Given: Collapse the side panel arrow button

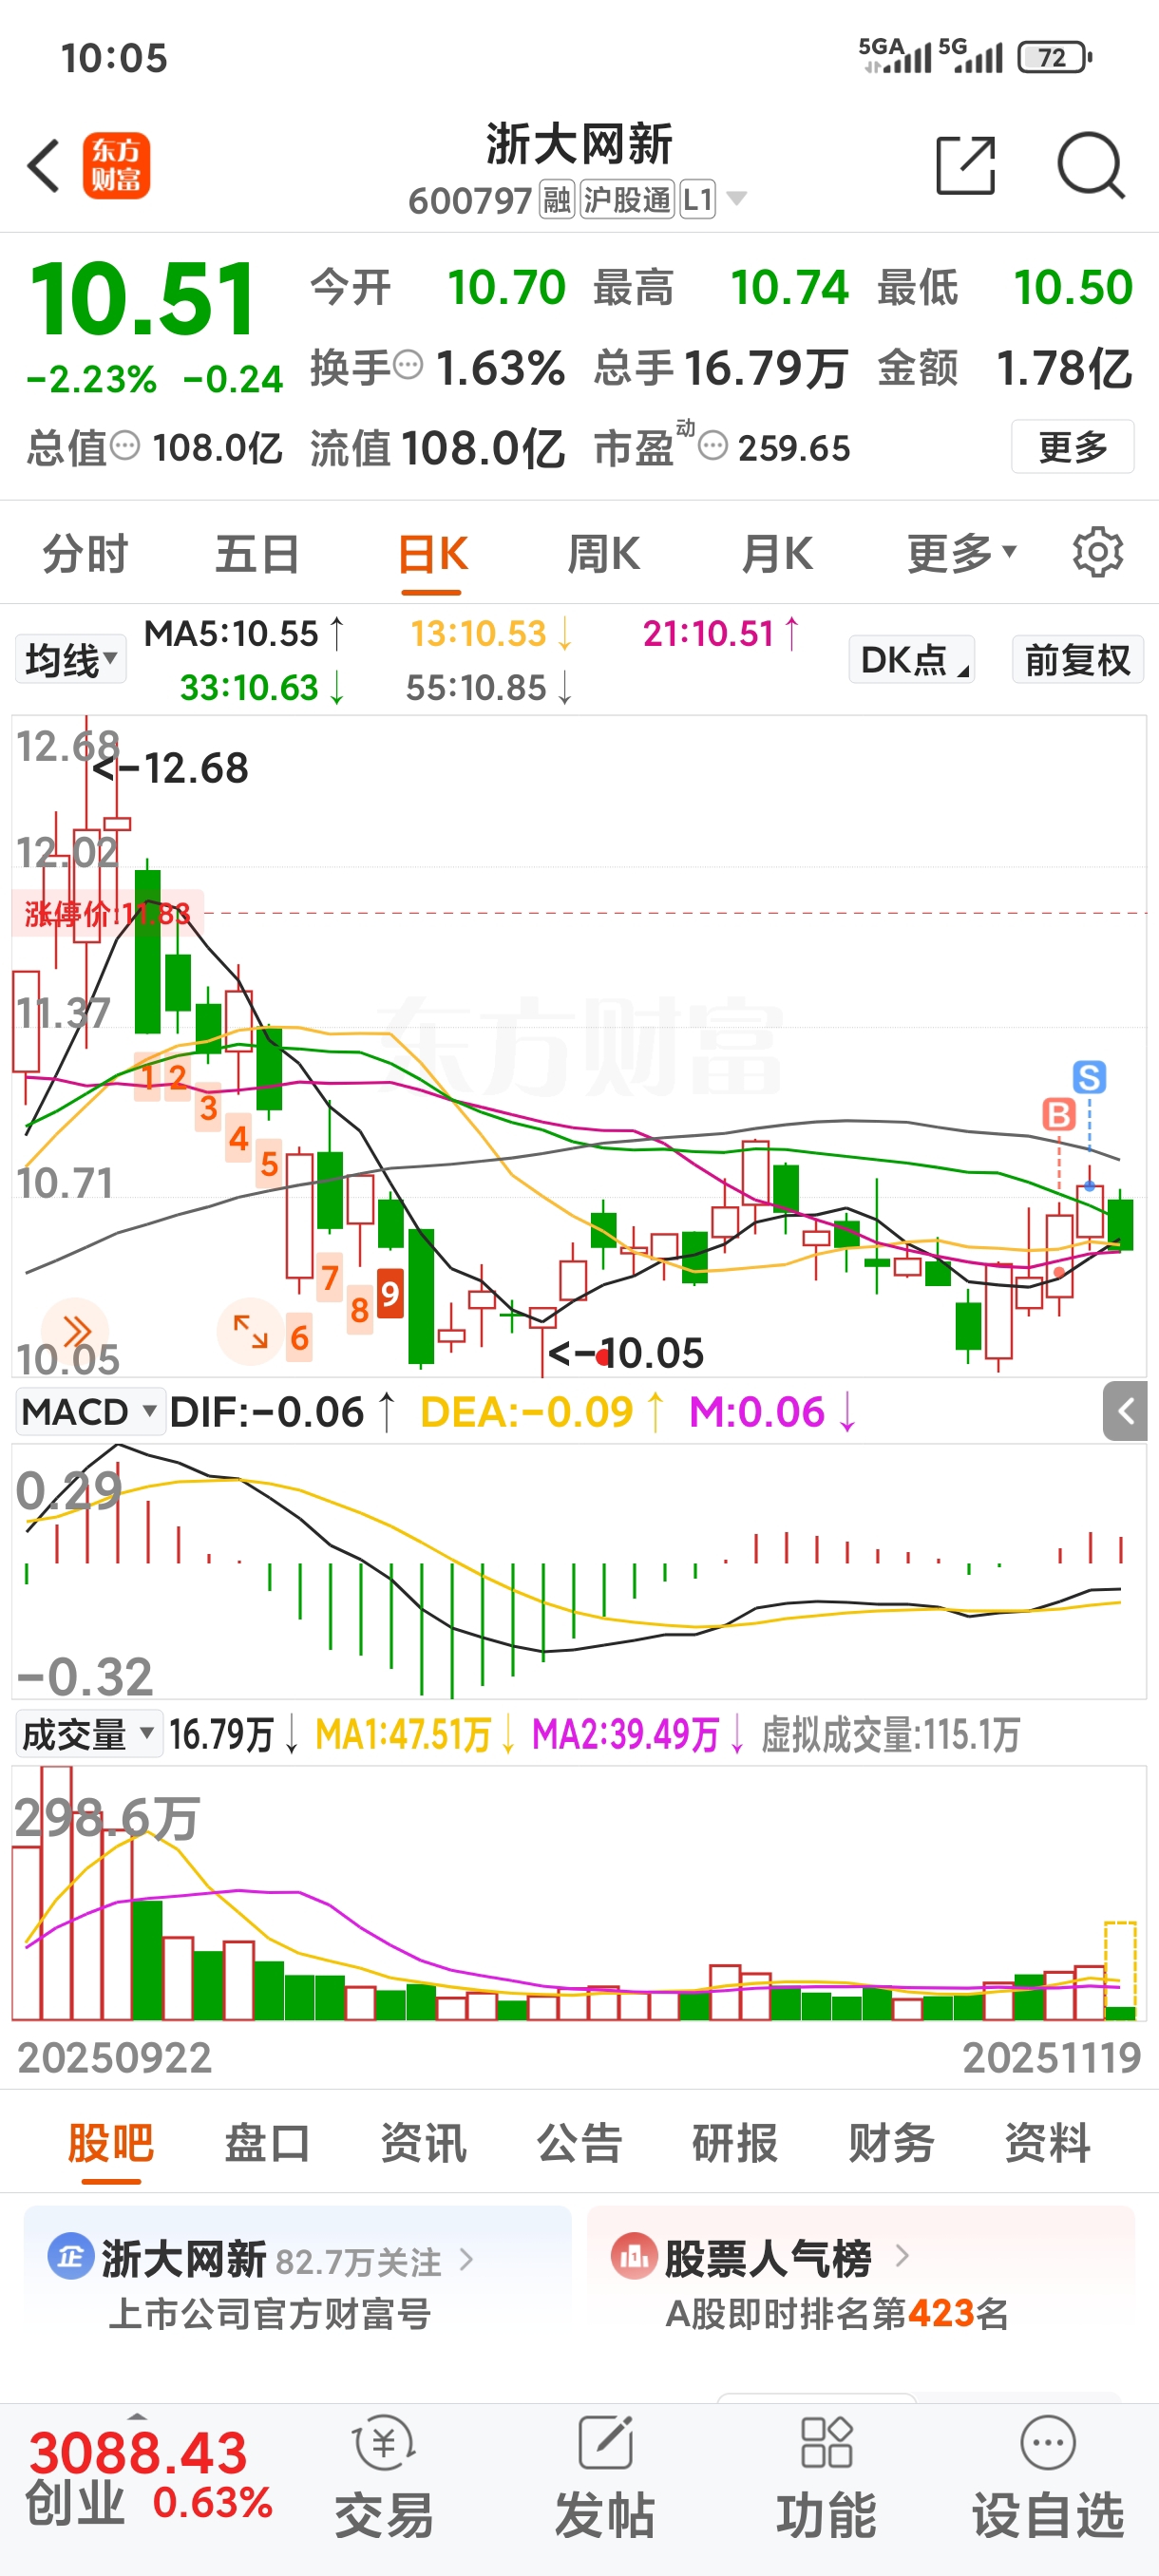Looking at the screenshot, I should [x=1125, y=1411].
